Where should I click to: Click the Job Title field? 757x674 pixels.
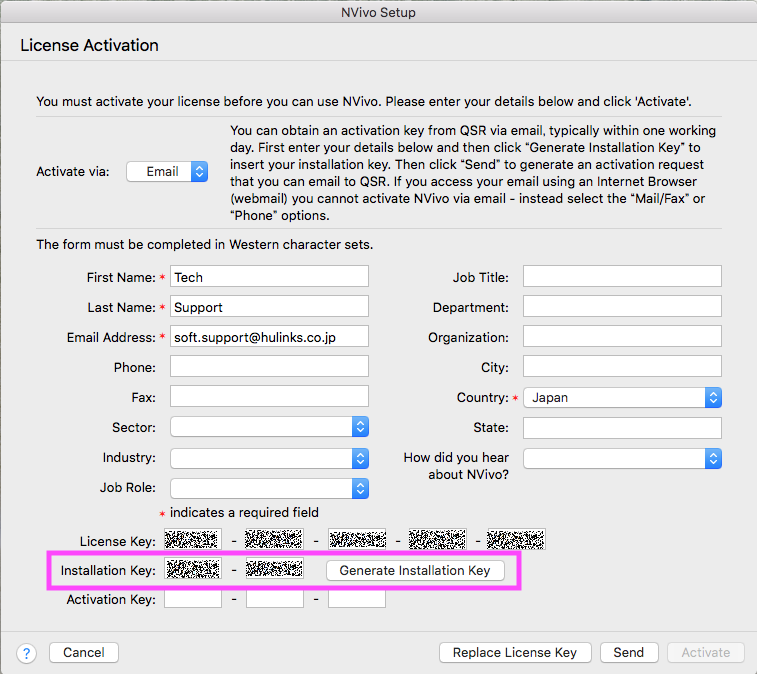tap(622, 277)
